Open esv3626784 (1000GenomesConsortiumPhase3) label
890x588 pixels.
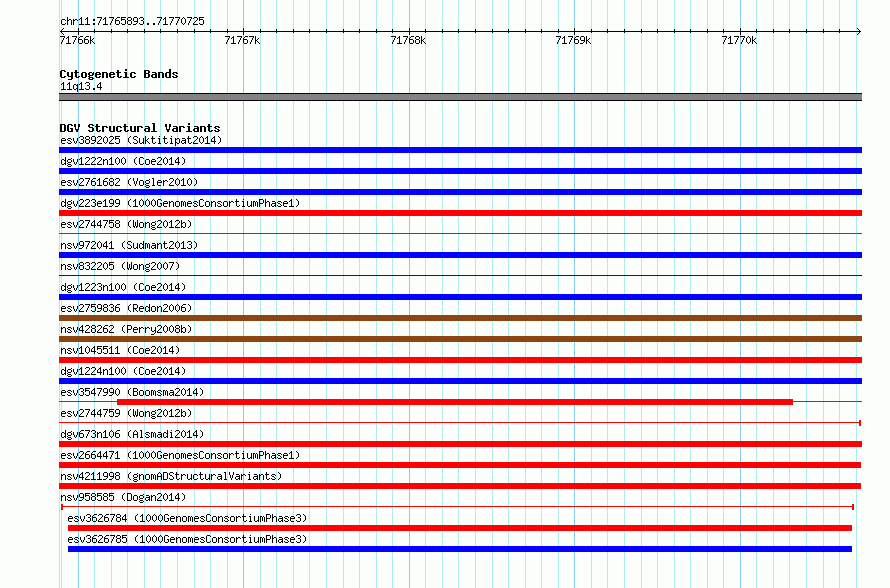(x=187, y=518)
